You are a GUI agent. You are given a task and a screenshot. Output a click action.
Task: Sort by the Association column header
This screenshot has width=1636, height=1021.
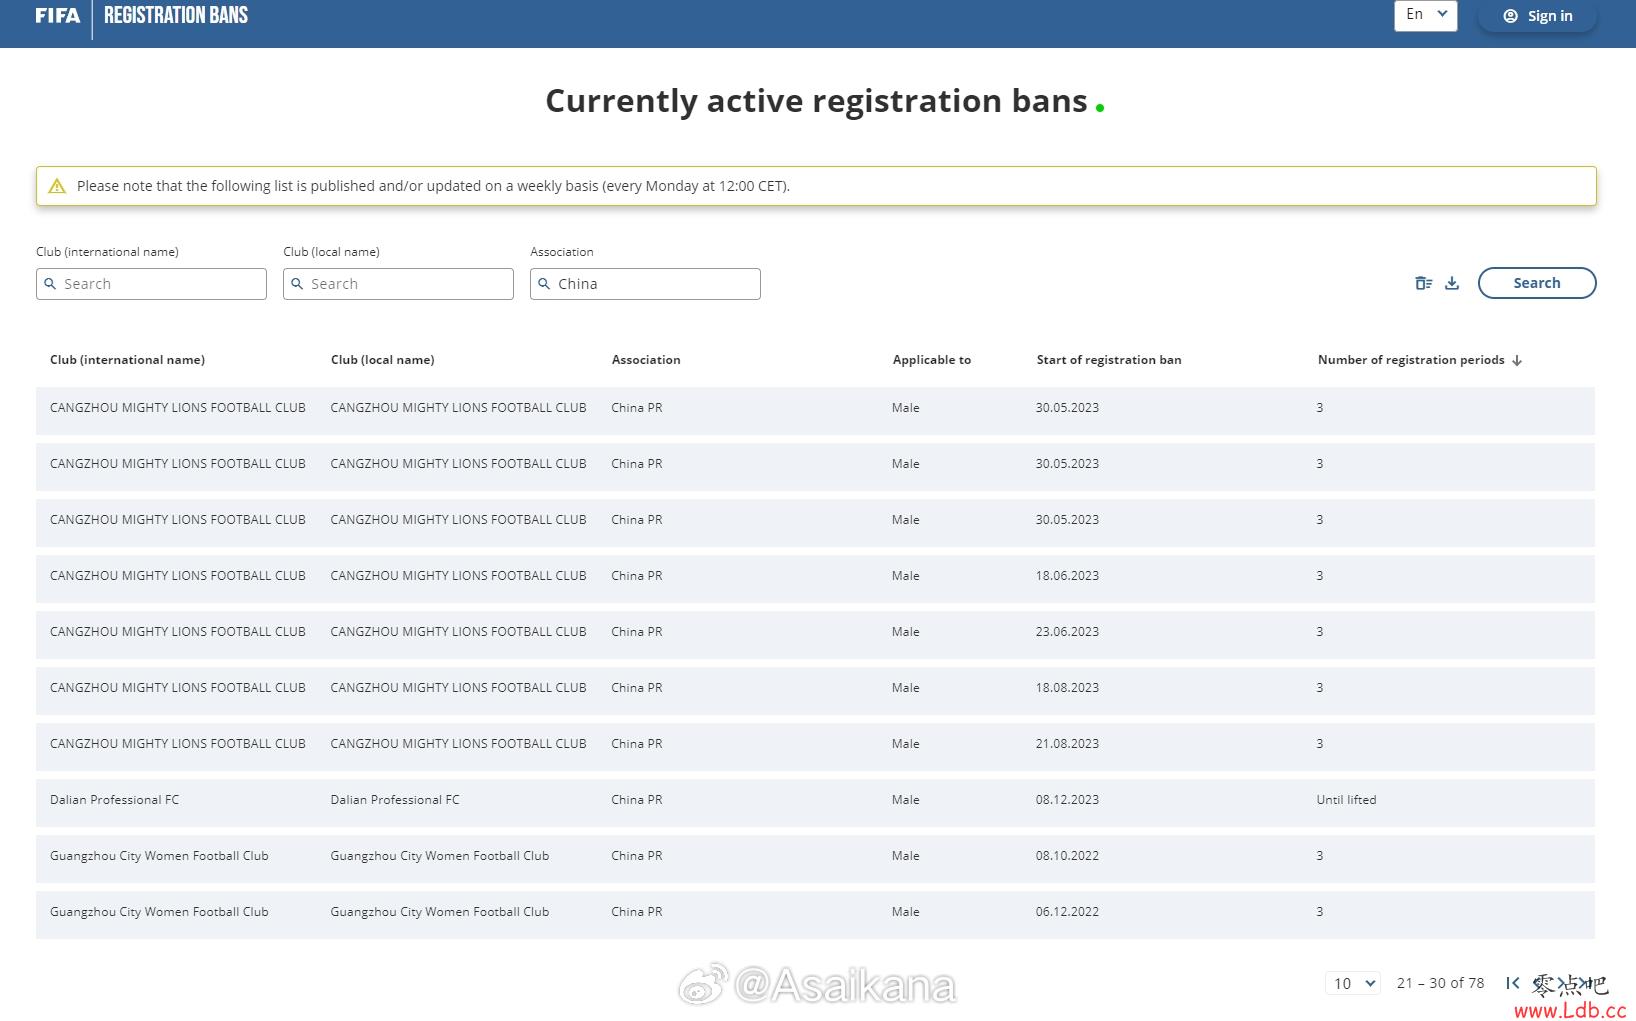646,360
